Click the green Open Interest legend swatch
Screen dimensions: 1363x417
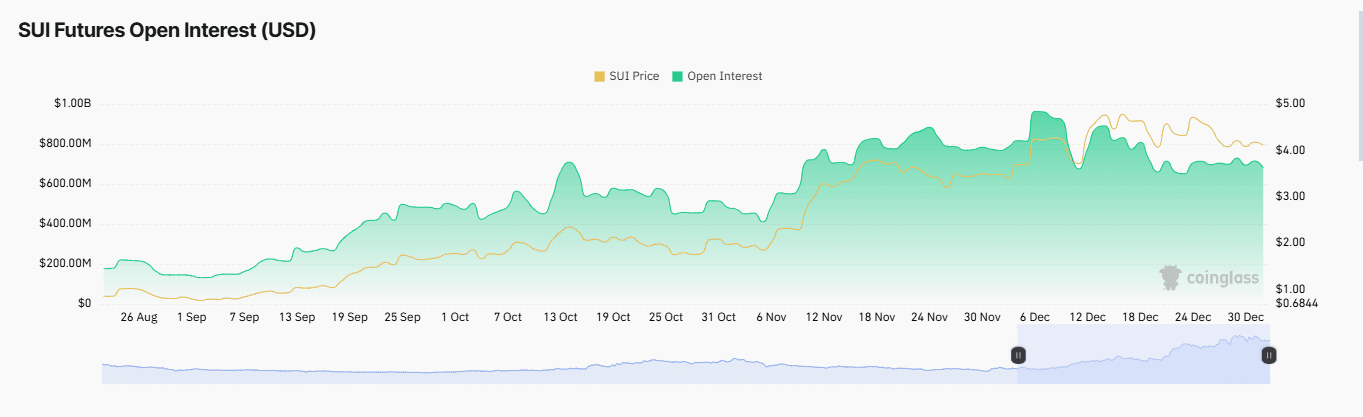tap(677, 76)
